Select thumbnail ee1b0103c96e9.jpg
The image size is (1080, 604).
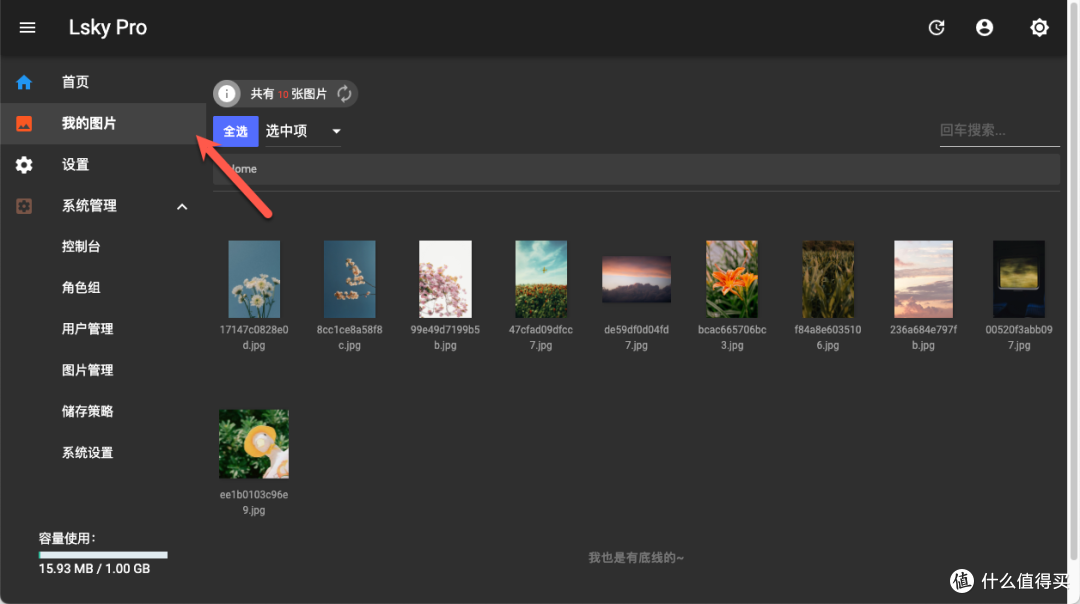pos(253,444)
